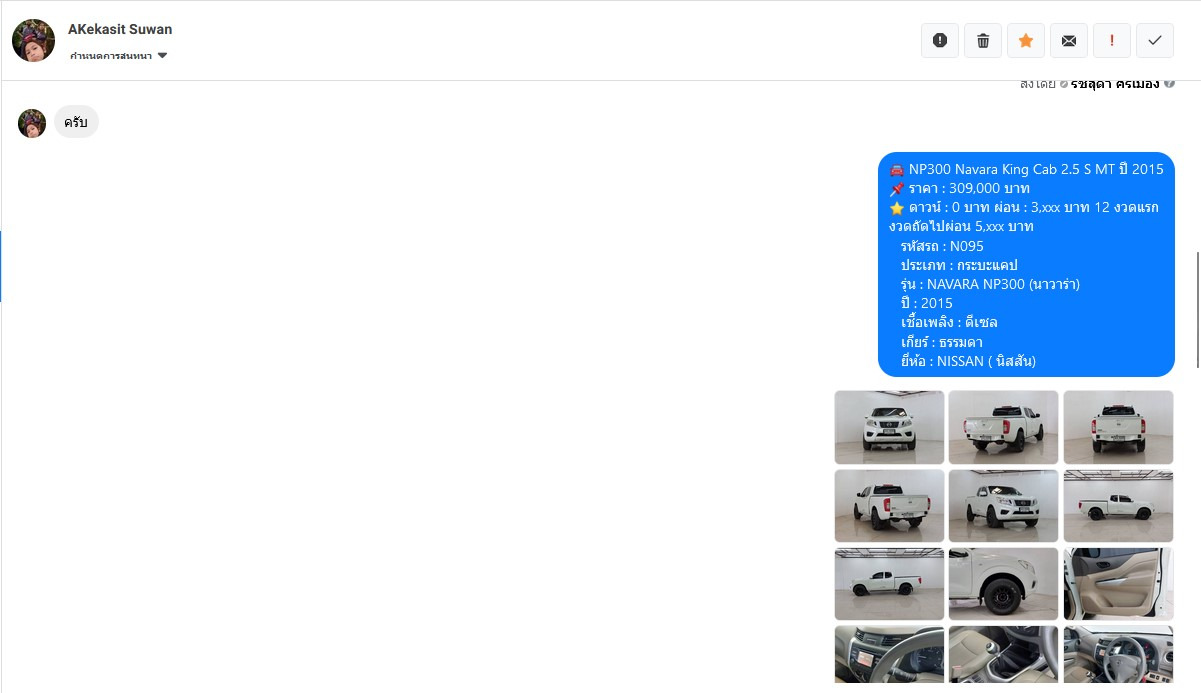Image resolution: width=1201 pixels, height=693 pixels.
Task: Click the sender info help icon at top right
Action: pos(1169,84)
